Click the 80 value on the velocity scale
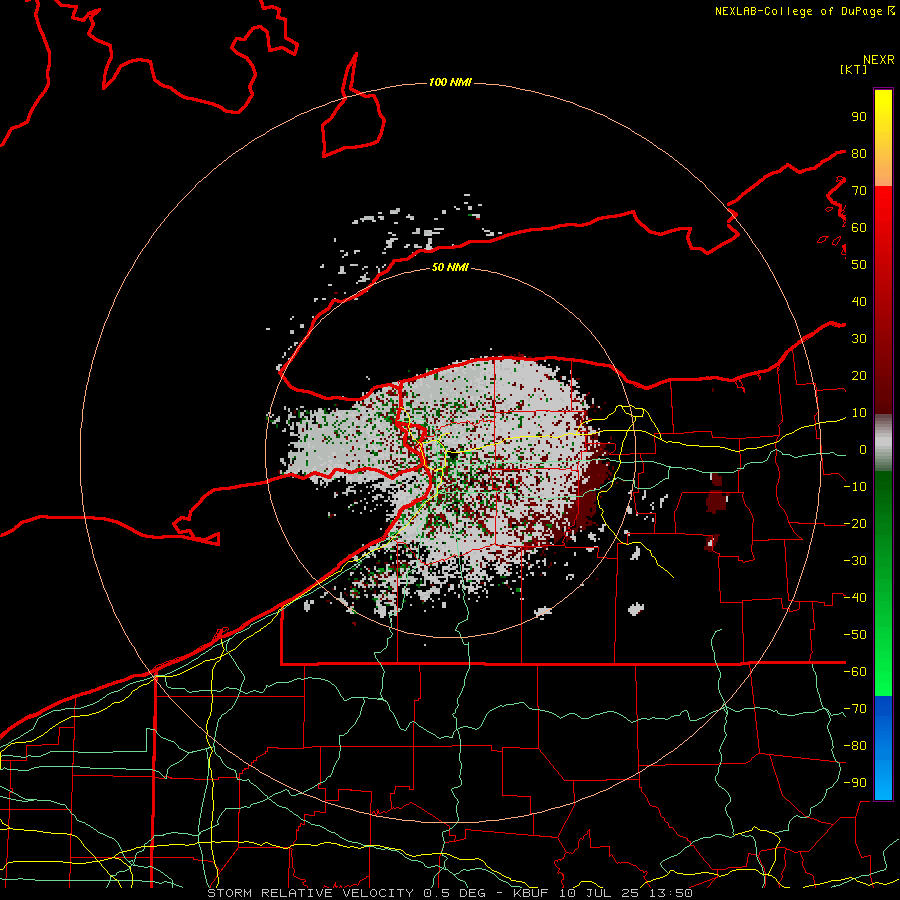Viewport: 900px width, 900px height. [859, 154]
